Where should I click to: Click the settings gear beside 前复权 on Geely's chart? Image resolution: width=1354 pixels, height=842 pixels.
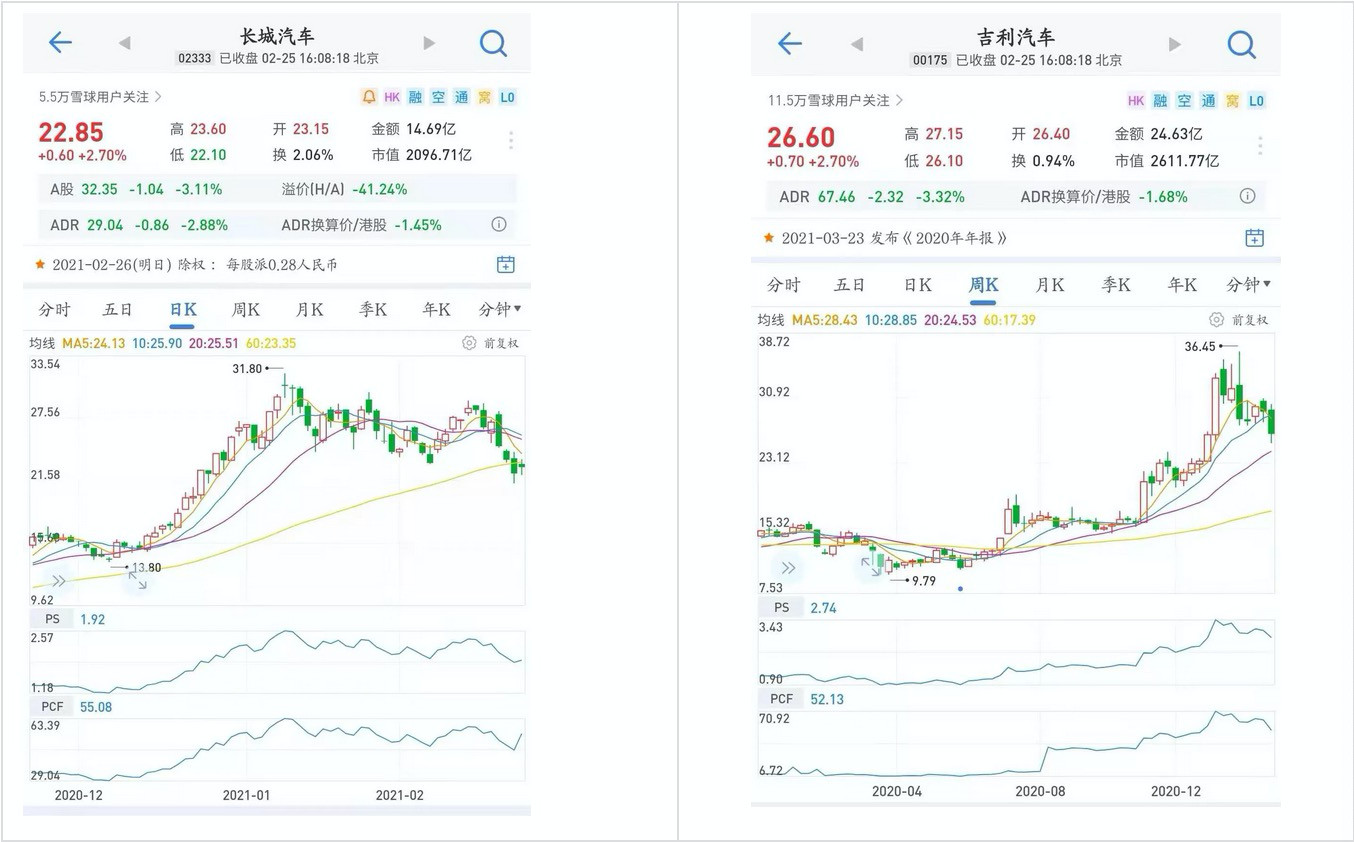click(1216, 318)
